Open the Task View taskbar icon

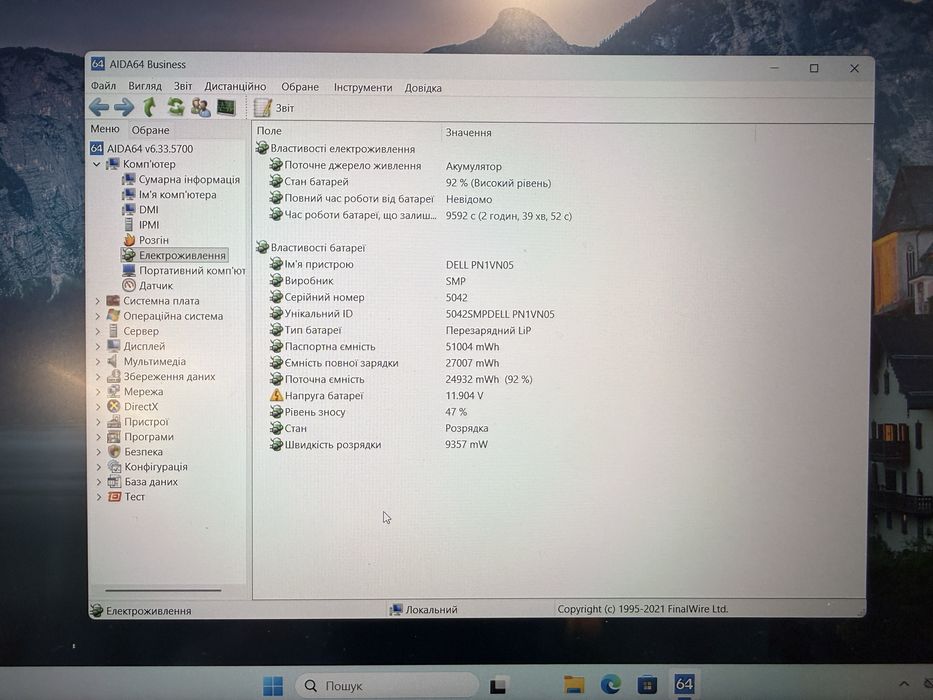tap(498, 686)
